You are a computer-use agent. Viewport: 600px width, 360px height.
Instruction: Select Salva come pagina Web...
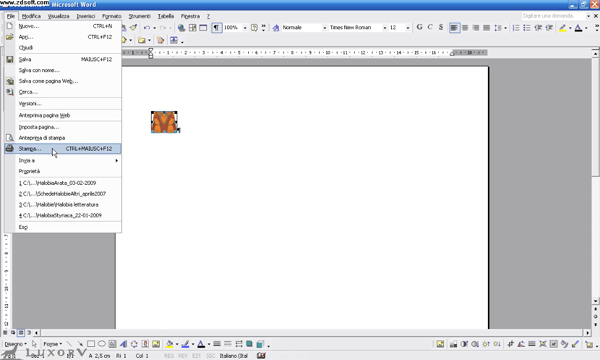[x=63, y=81]
